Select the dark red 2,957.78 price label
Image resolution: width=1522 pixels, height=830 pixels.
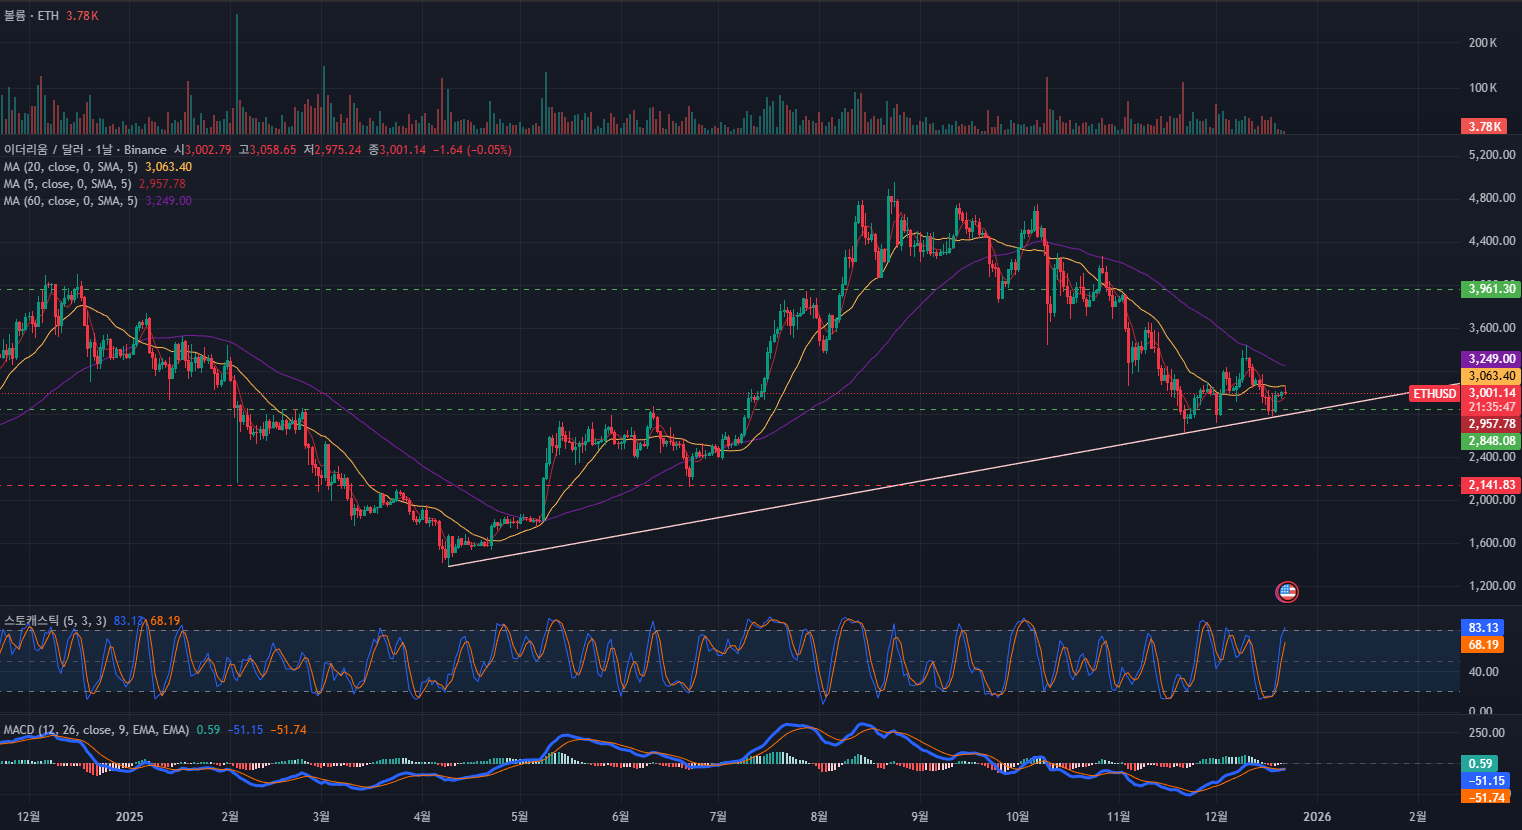click(1491, 424)
